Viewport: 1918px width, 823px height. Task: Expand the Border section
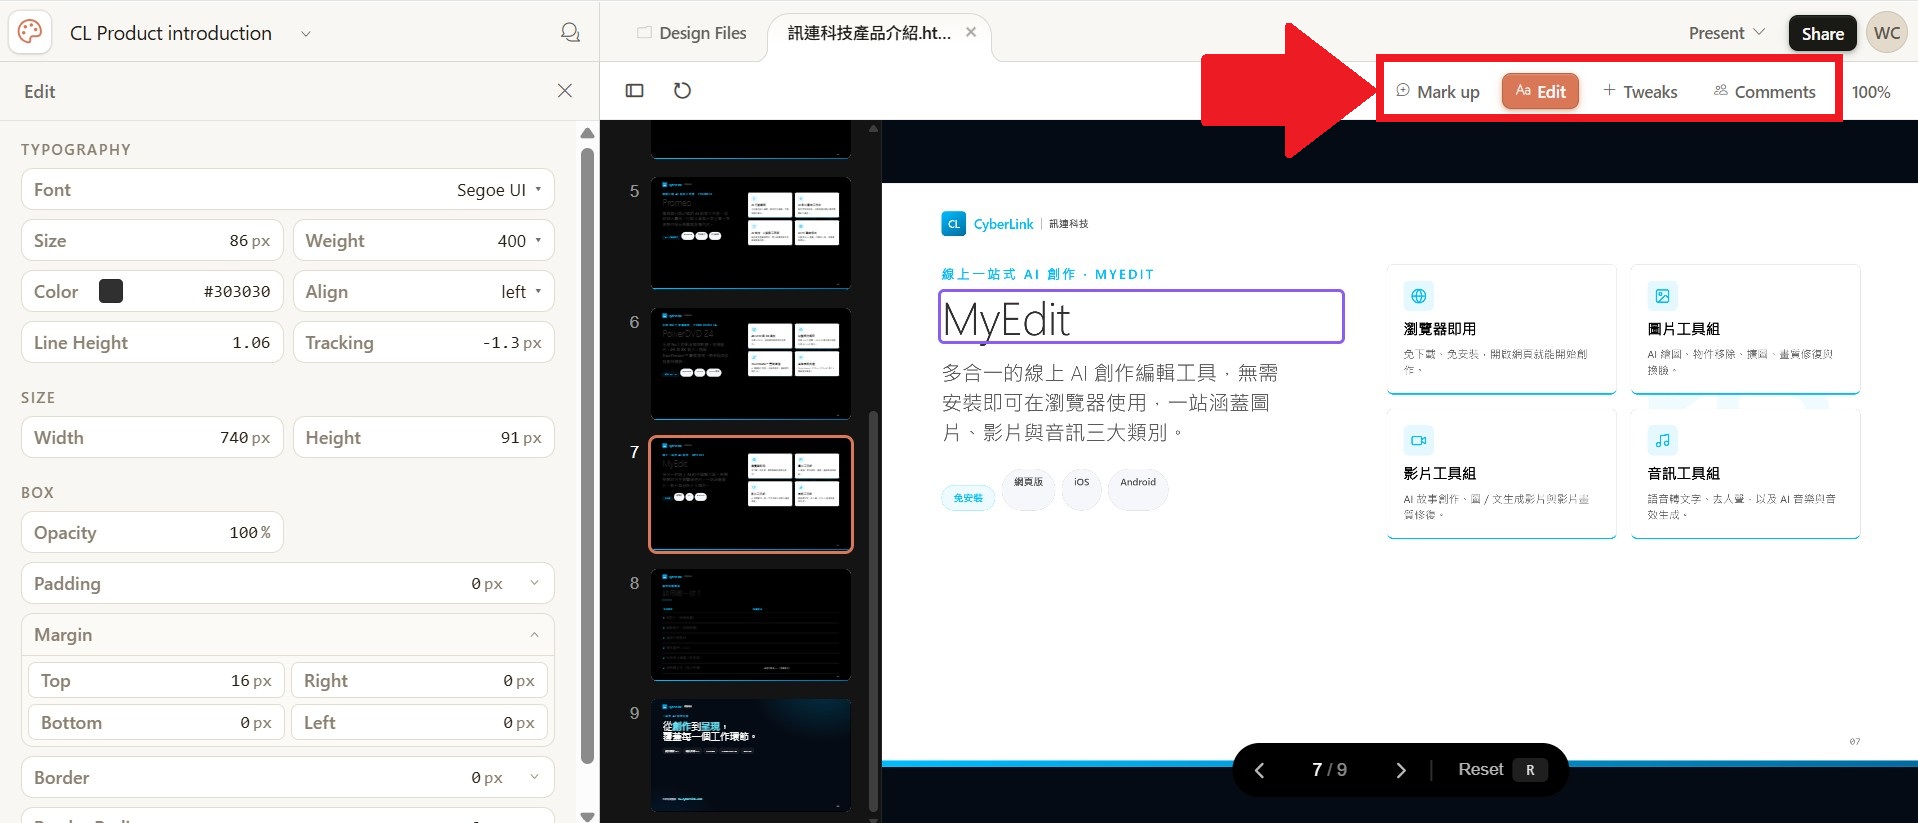pos(288,778)
